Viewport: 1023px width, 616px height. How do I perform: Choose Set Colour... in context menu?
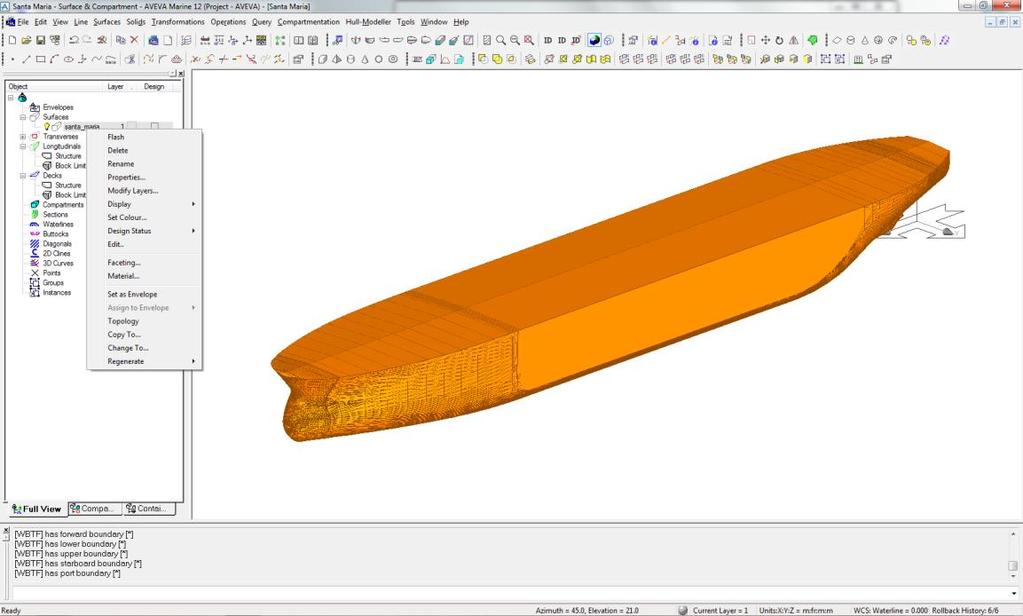144,217
